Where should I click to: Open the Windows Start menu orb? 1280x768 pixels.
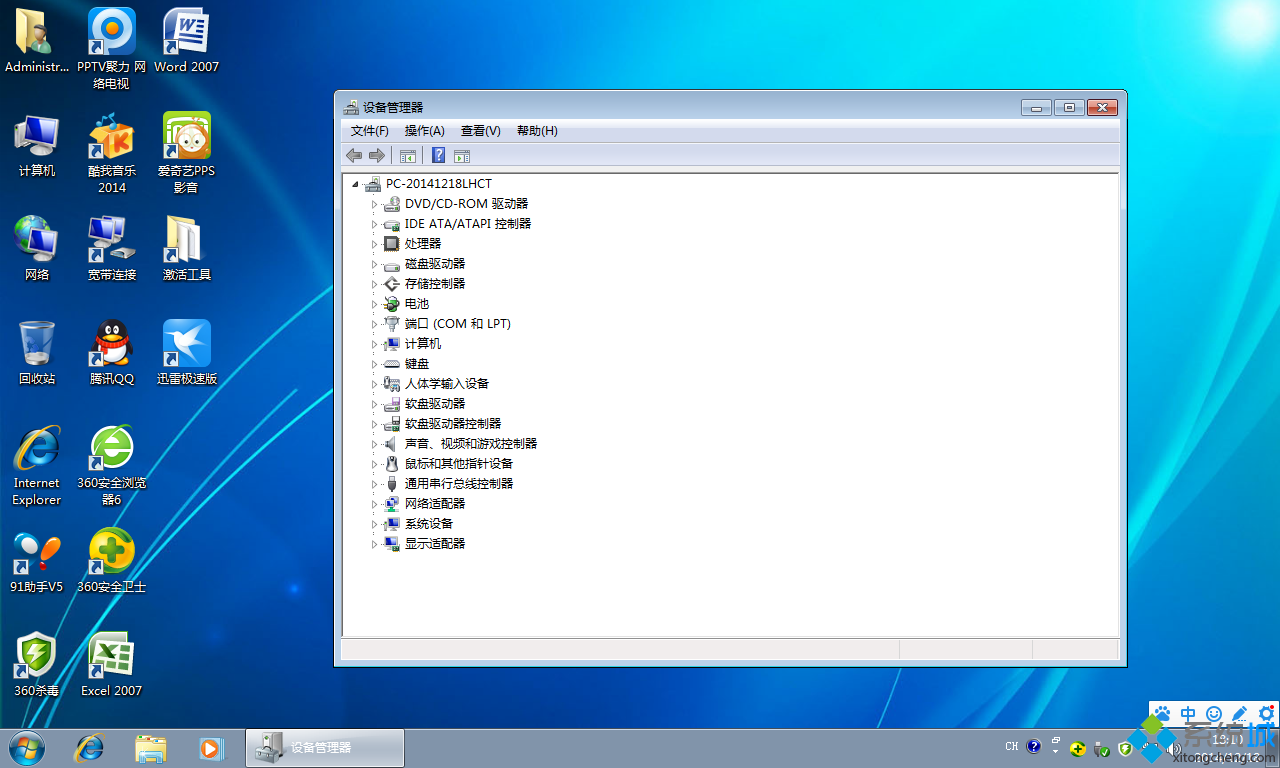(x=27, y=747)
